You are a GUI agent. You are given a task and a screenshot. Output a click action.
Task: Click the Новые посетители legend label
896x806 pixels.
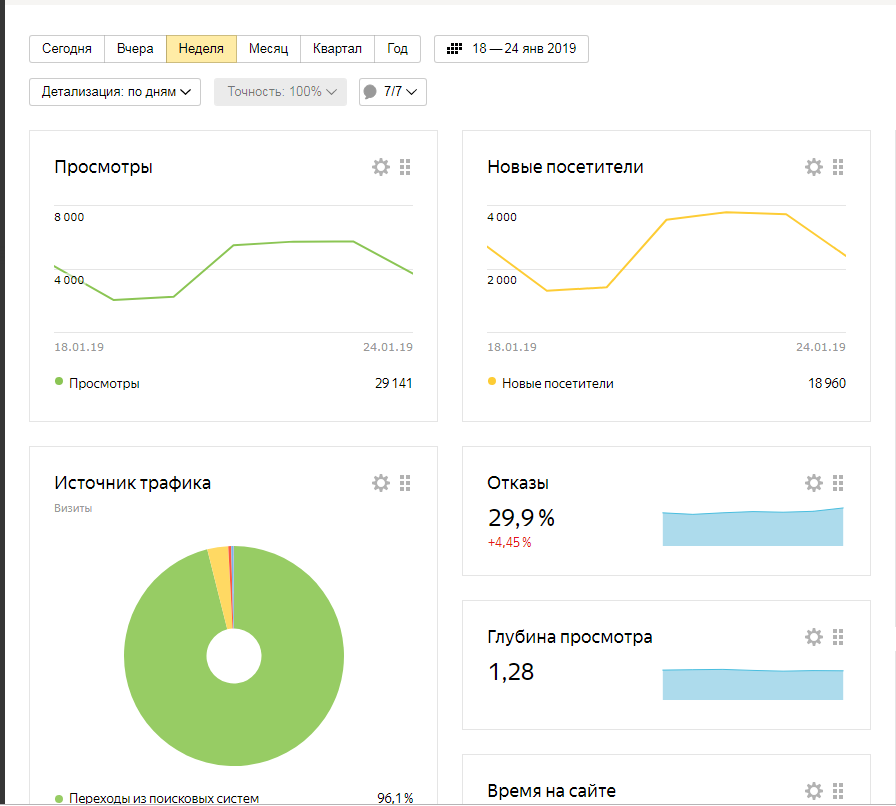558,384
